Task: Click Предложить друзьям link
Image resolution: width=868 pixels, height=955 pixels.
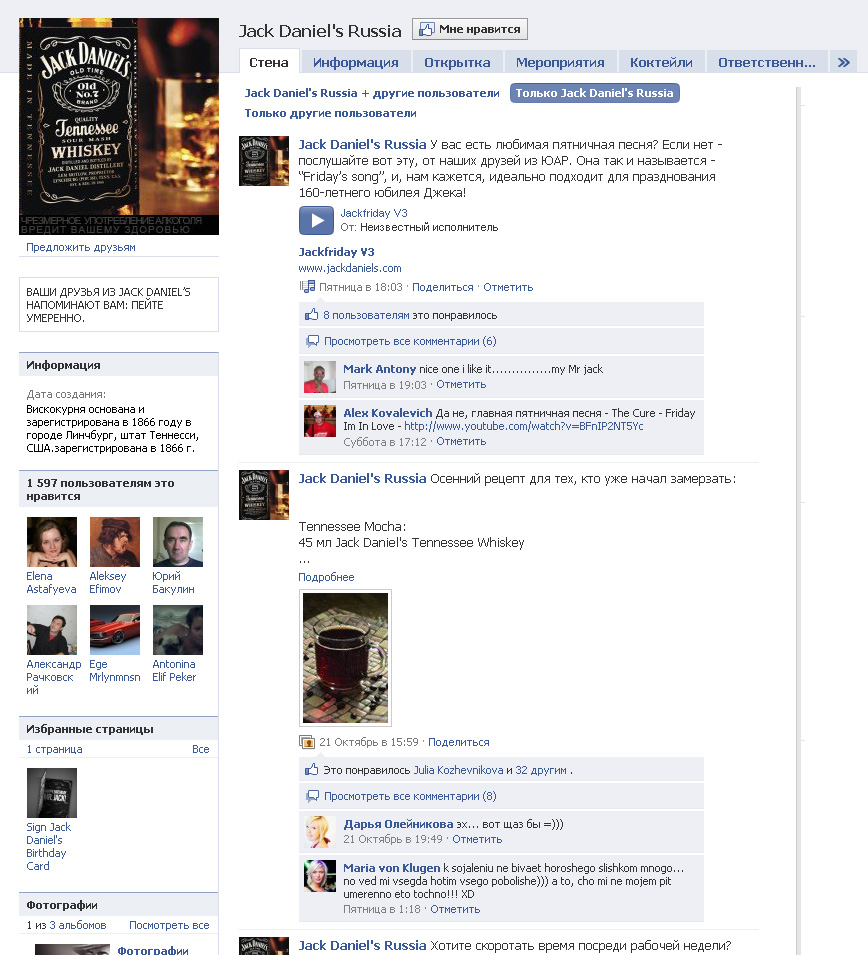Action: (x=81, y=247)
